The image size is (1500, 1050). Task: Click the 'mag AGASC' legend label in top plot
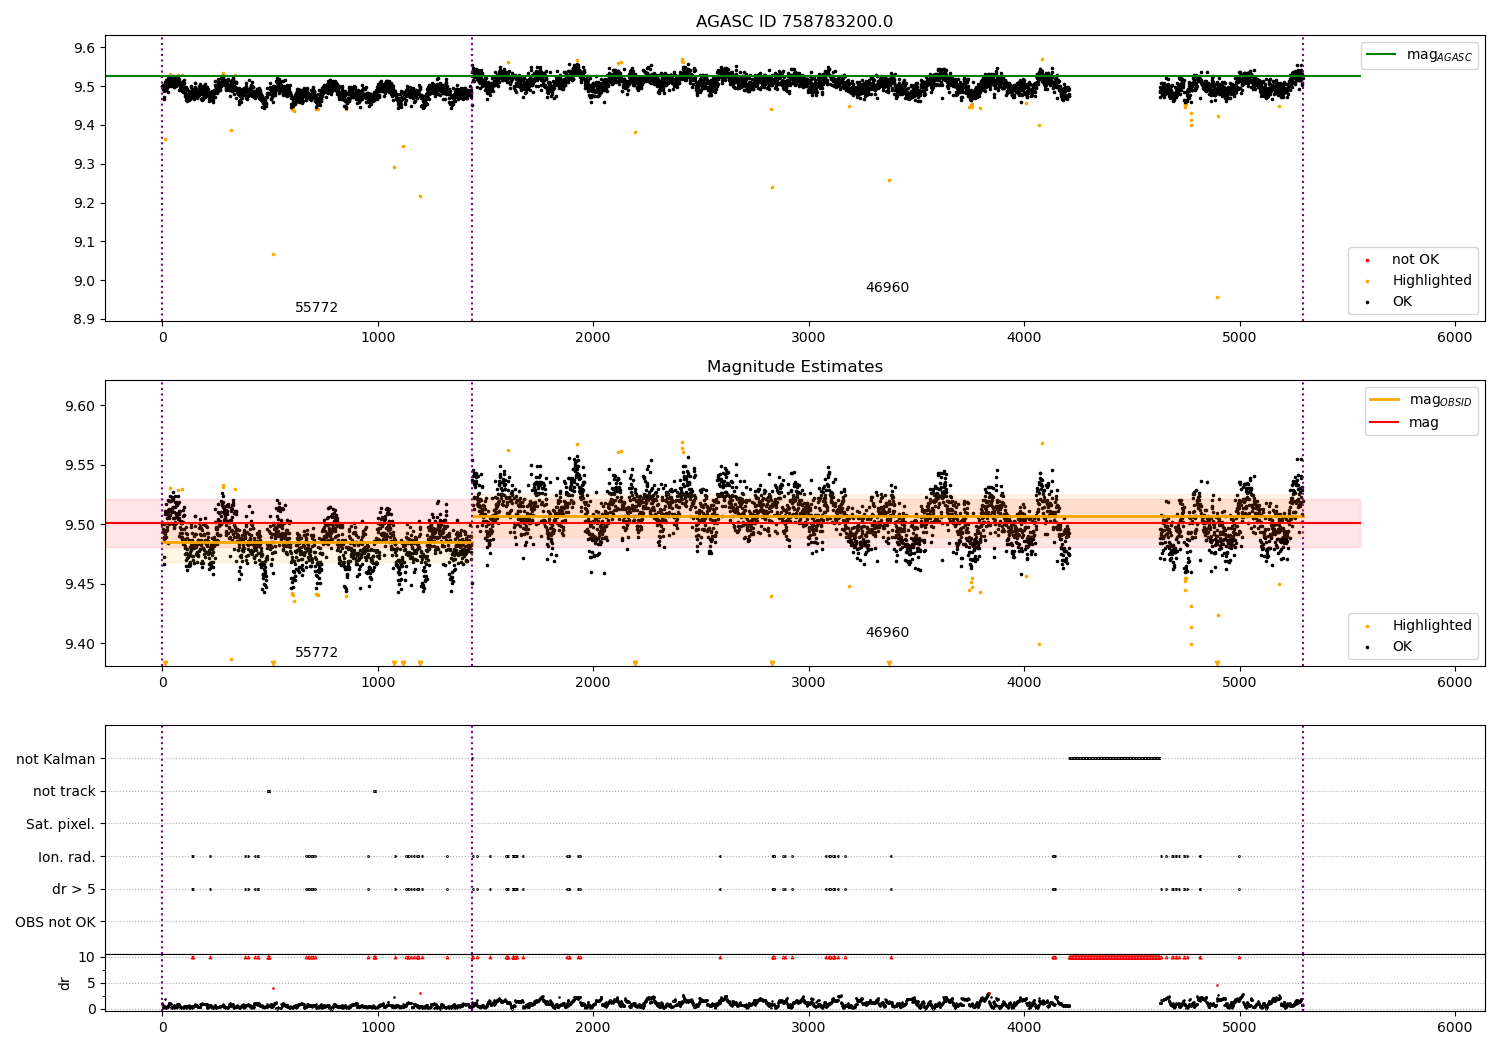pyautogui.click(x=1439, y=55)
